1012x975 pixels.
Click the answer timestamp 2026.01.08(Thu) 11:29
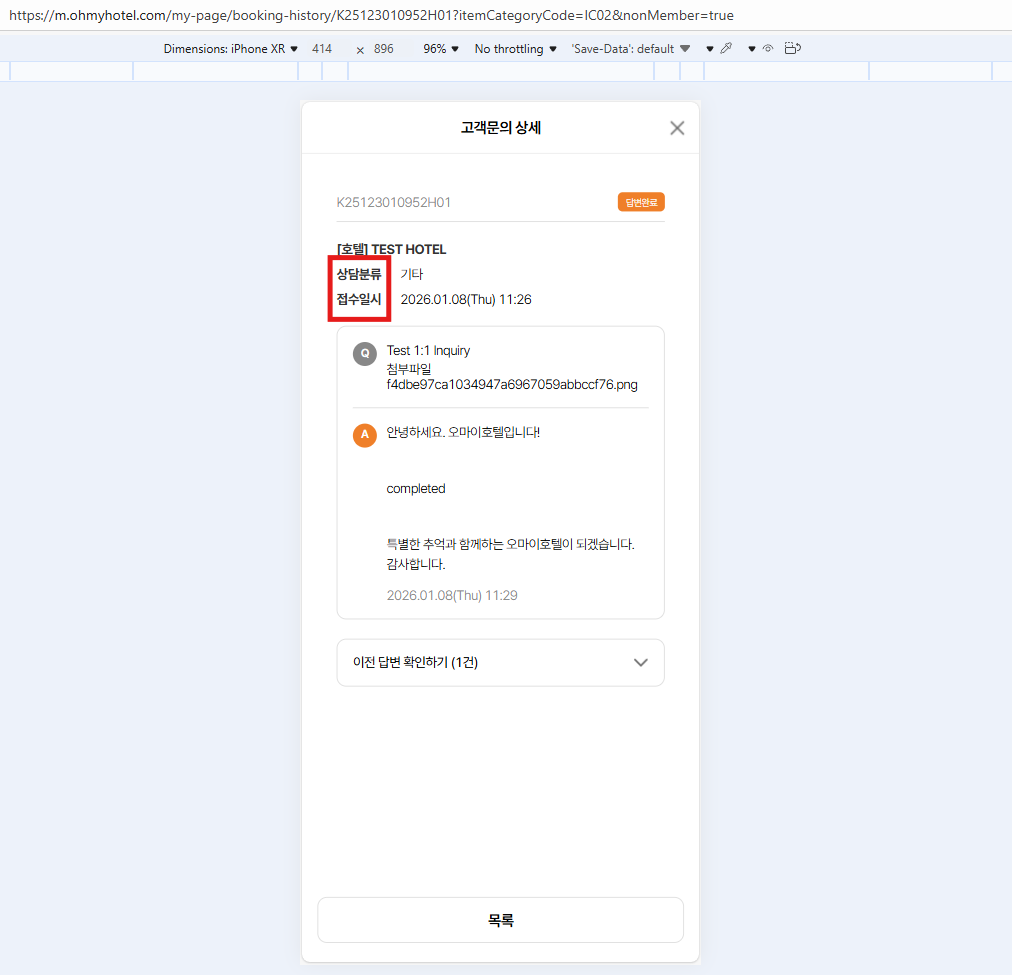(x=452, y=595)
